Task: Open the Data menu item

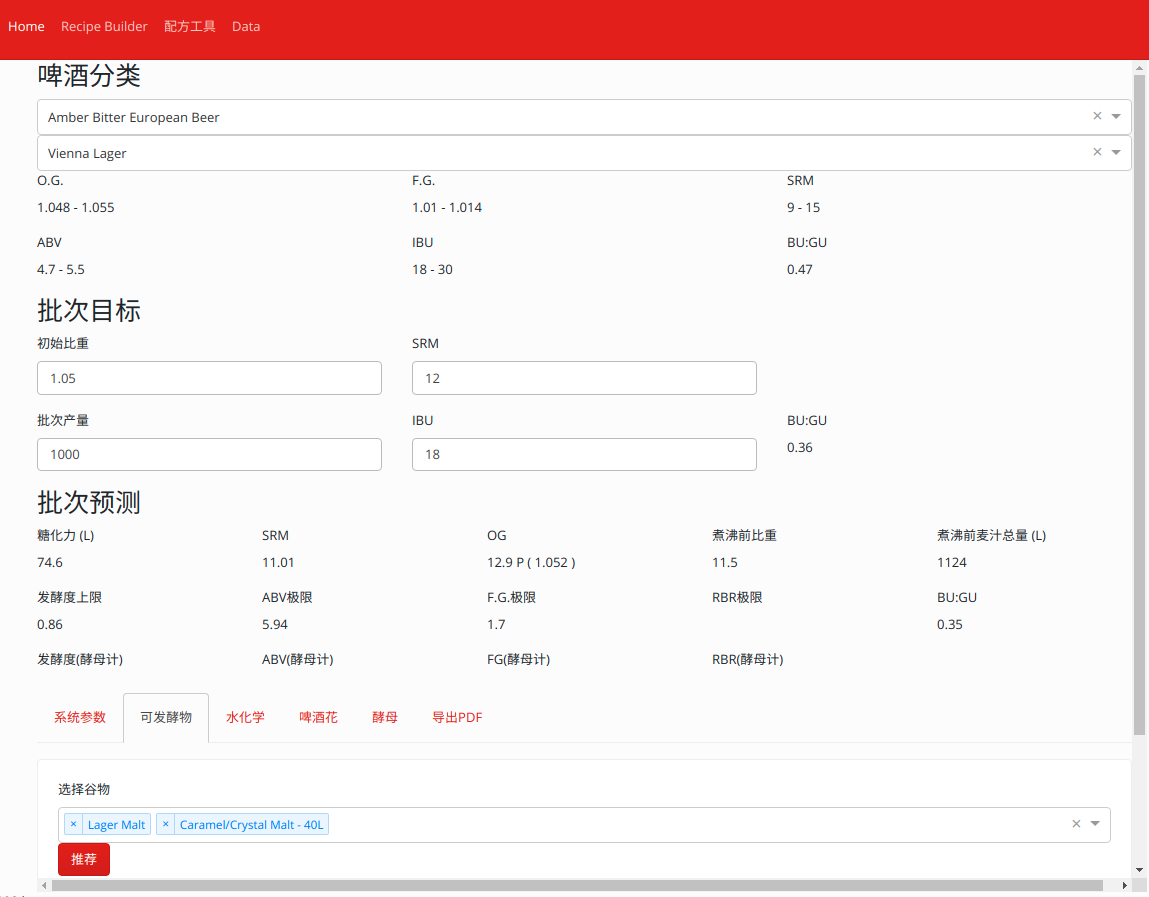Action: click(x=246, y=27)
